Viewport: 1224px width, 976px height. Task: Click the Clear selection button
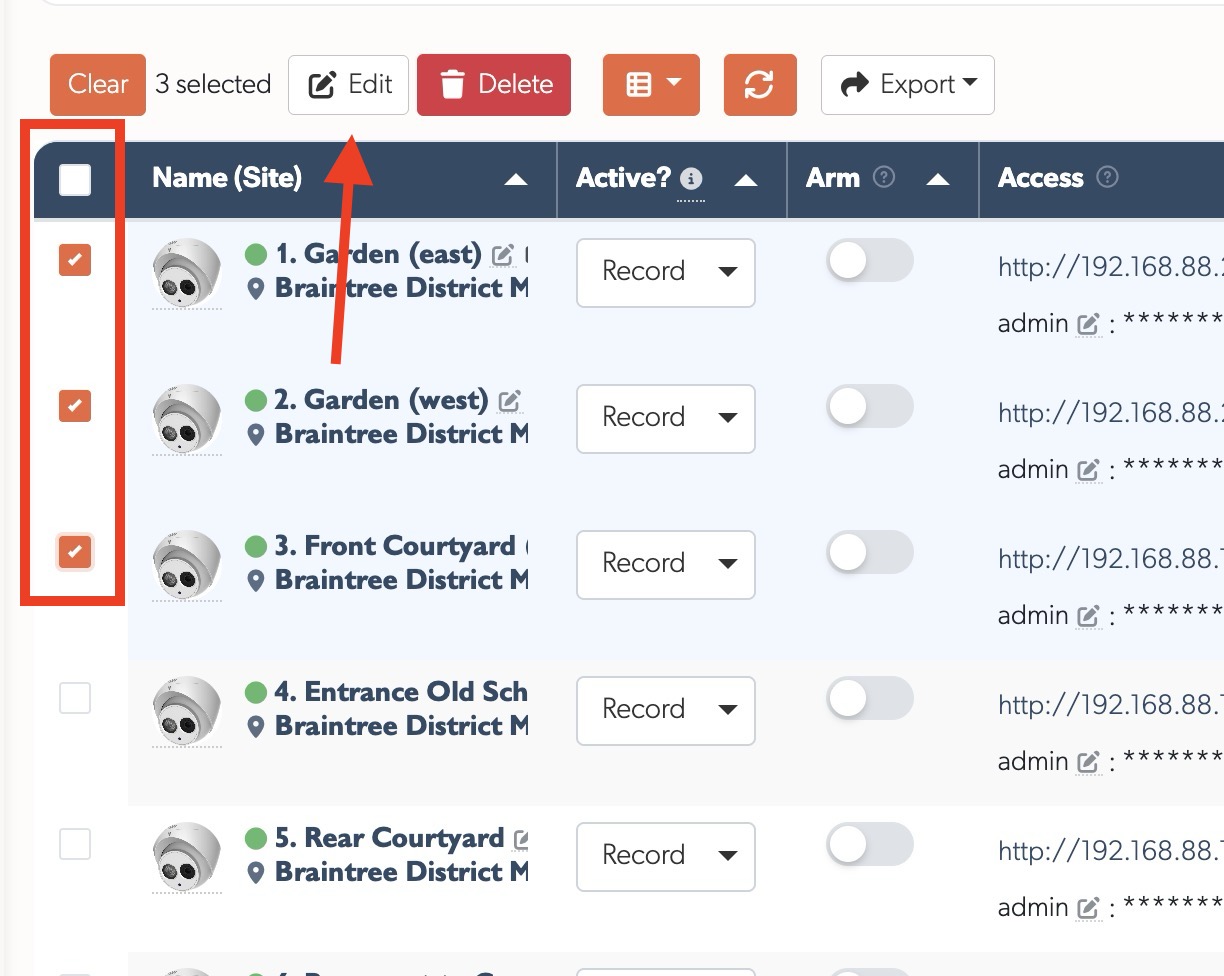pos(97,85)
